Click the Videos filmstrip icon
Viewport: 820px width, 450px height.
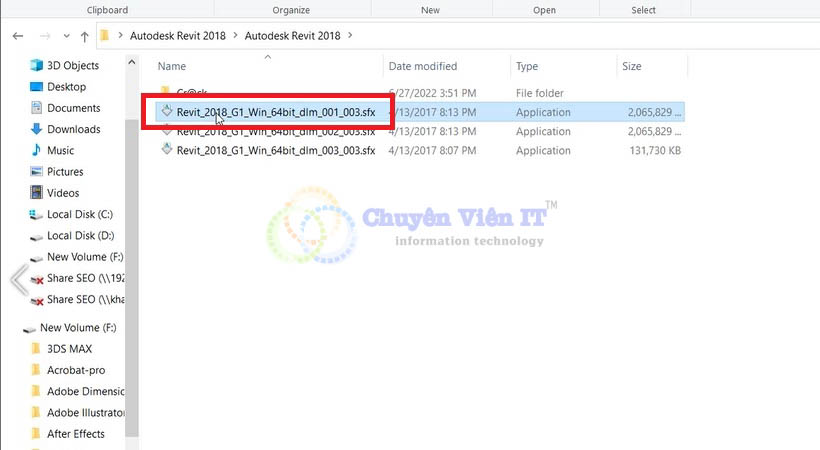pos(36,193)
